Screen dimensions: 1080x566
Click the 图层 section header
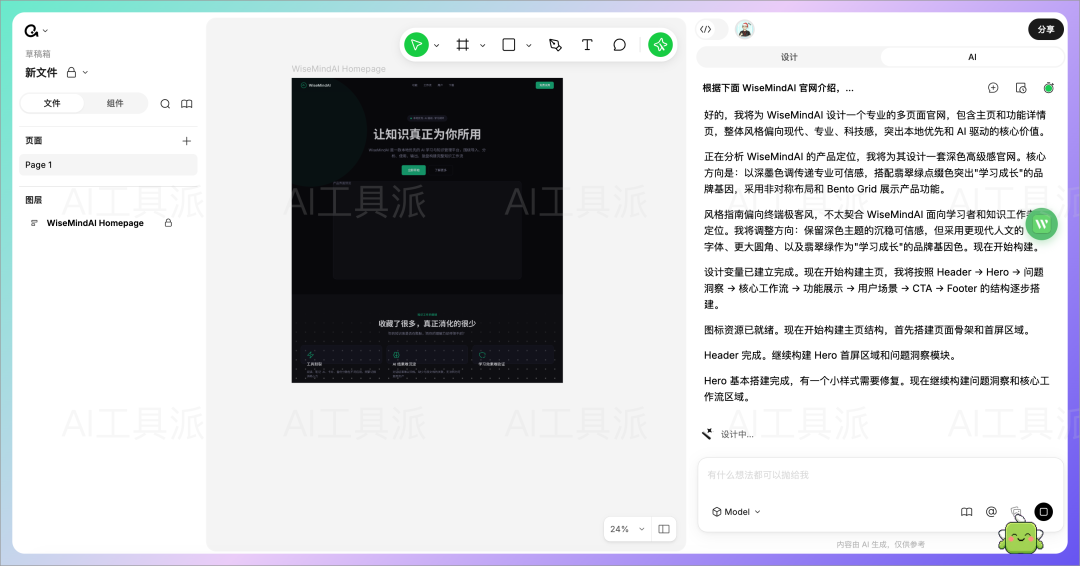(x=34, y=200)
